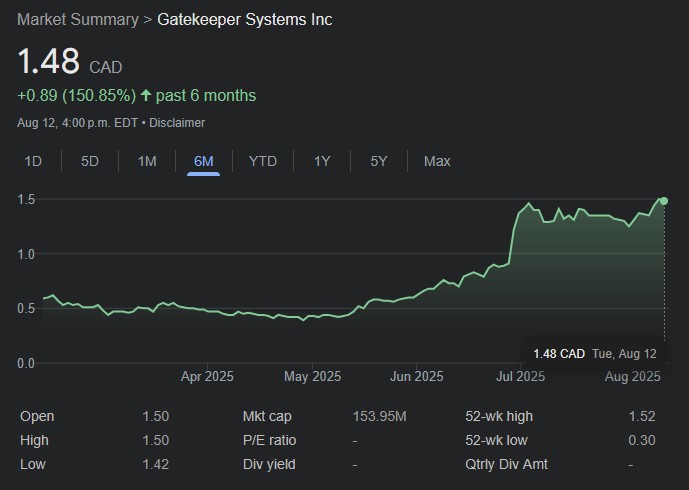
Task: Select the 1M range tab
Action: [147, 161]
